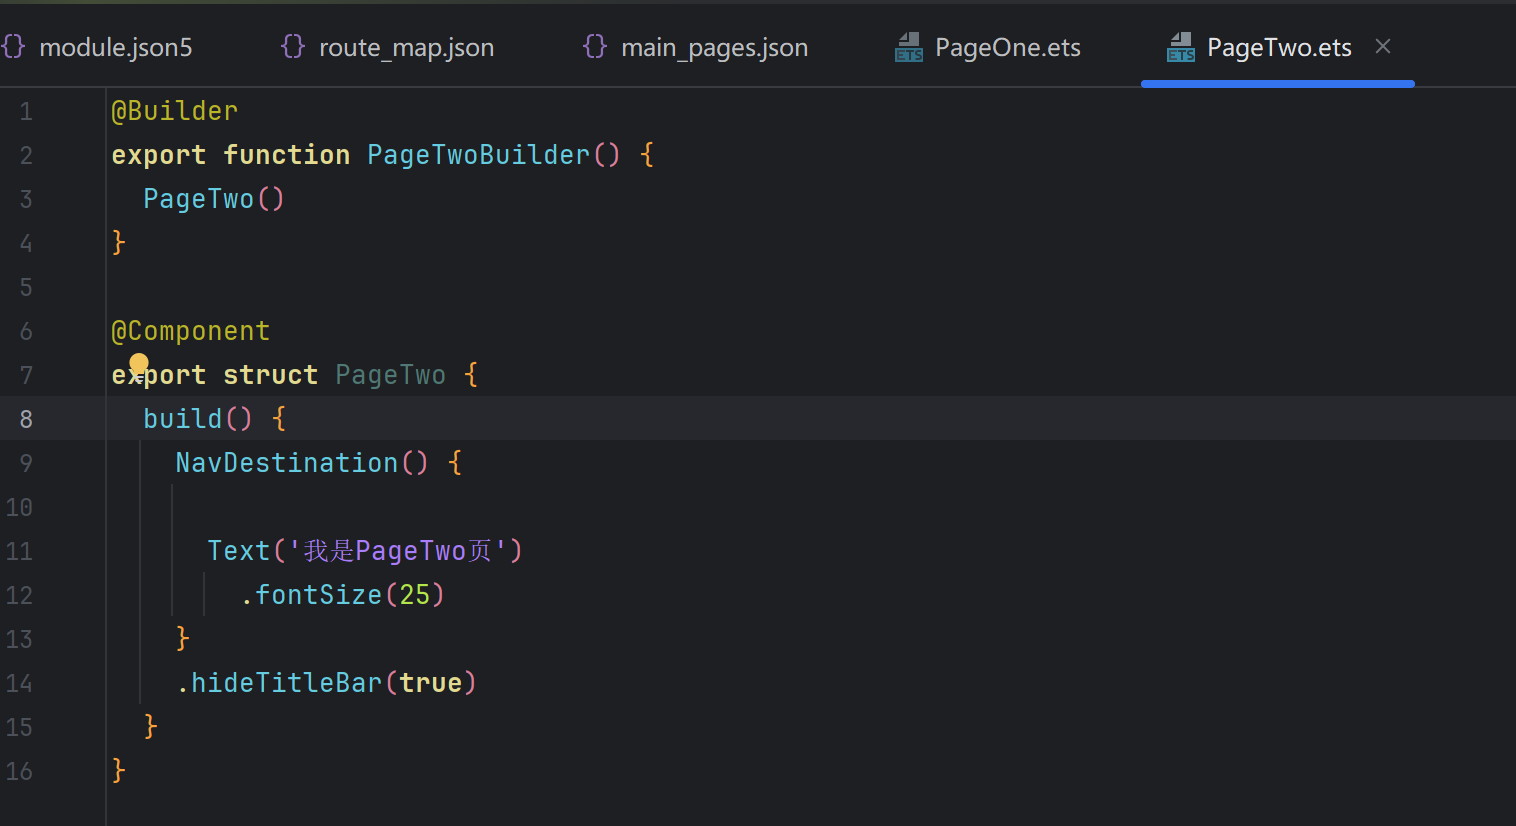Click the @Builder decorator on line 1
Image resolution: width=1516 pixels, height=826 pixels.
[175, 111]
